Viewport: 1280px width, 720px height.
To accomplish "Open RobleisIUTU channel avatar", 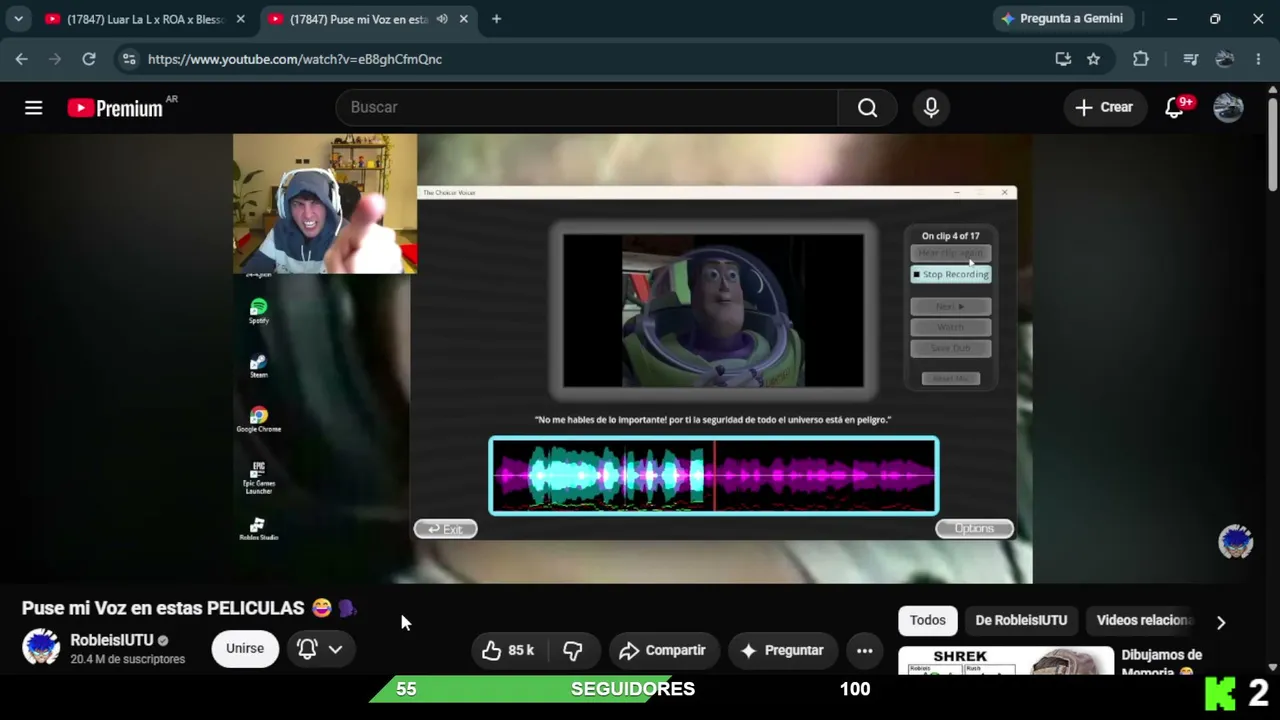I will coord(41,648).
